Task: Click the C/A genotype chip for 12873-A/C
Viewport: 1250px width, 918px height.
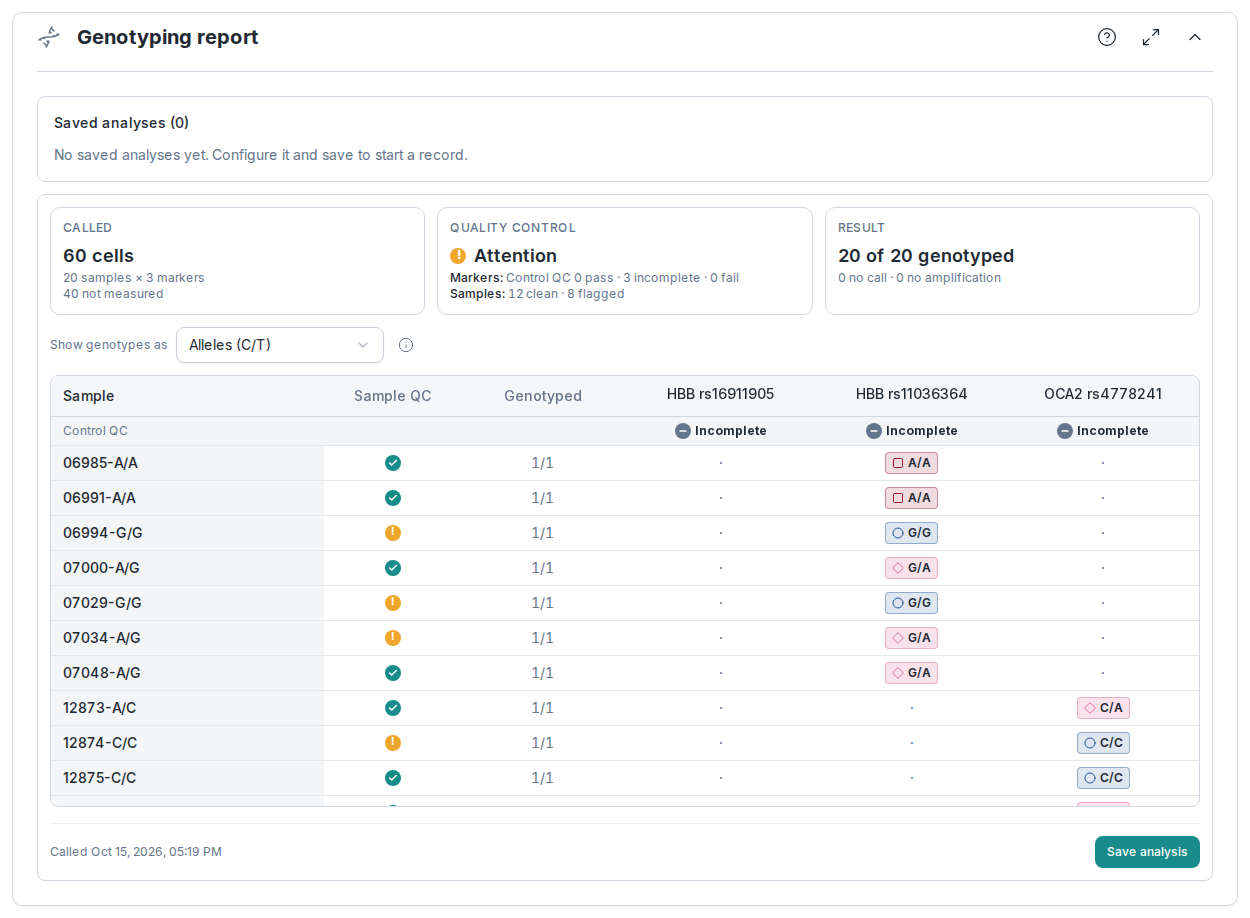Action: [1103, 708]
